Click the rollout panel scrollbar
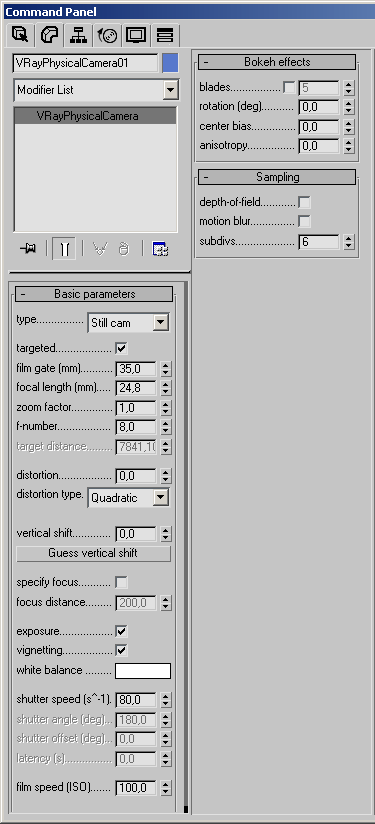The image size is (375, 824). tap(185, 547)
